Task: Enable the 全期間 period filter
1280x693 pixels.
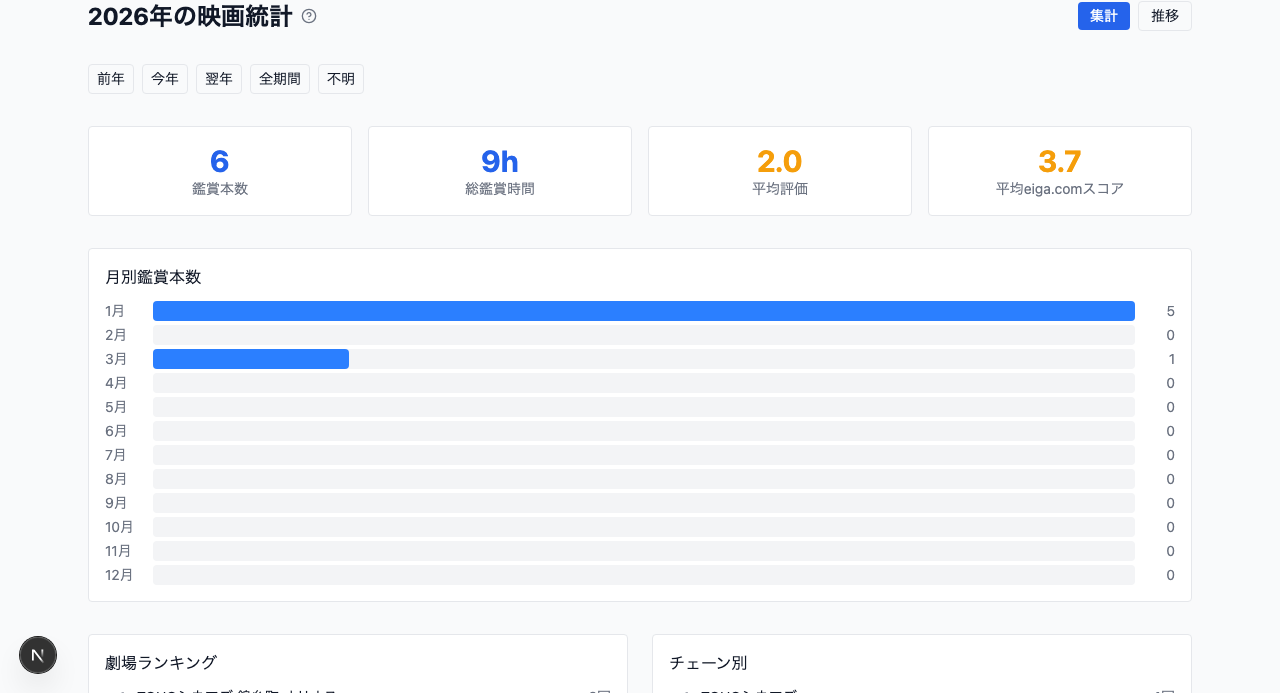Action: 279,79
